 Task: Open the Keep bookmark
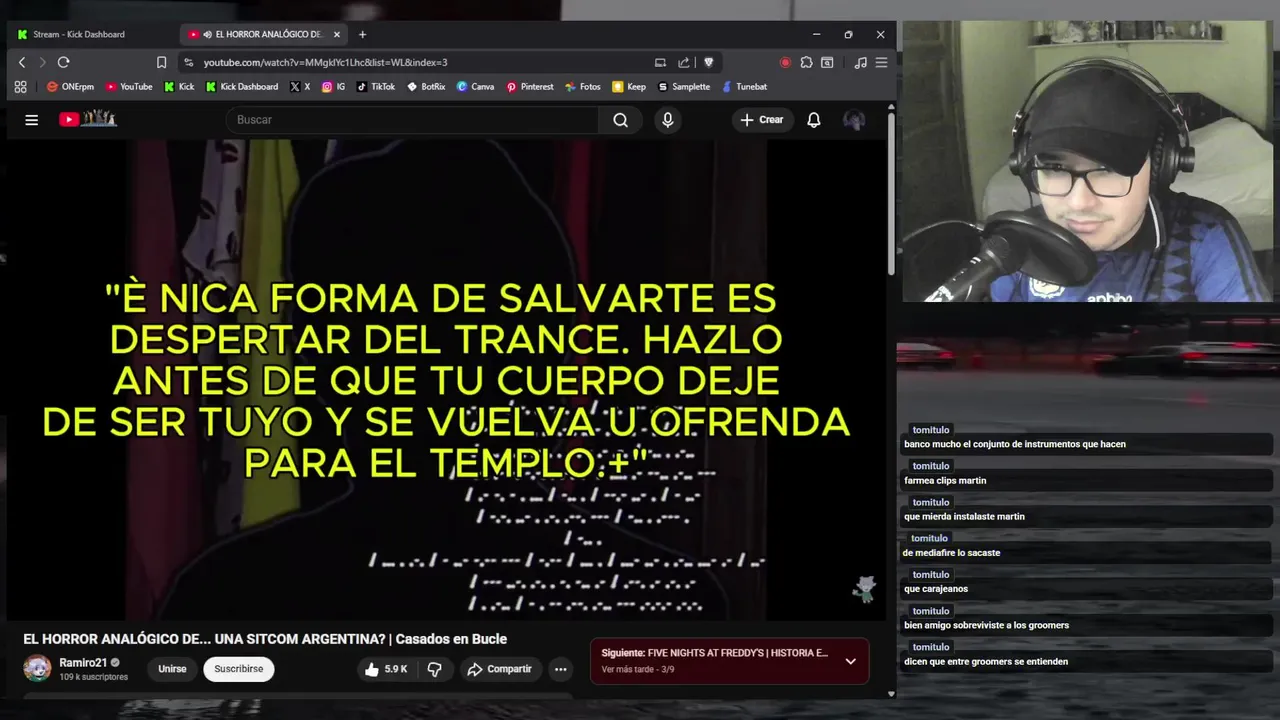(629, 87)
